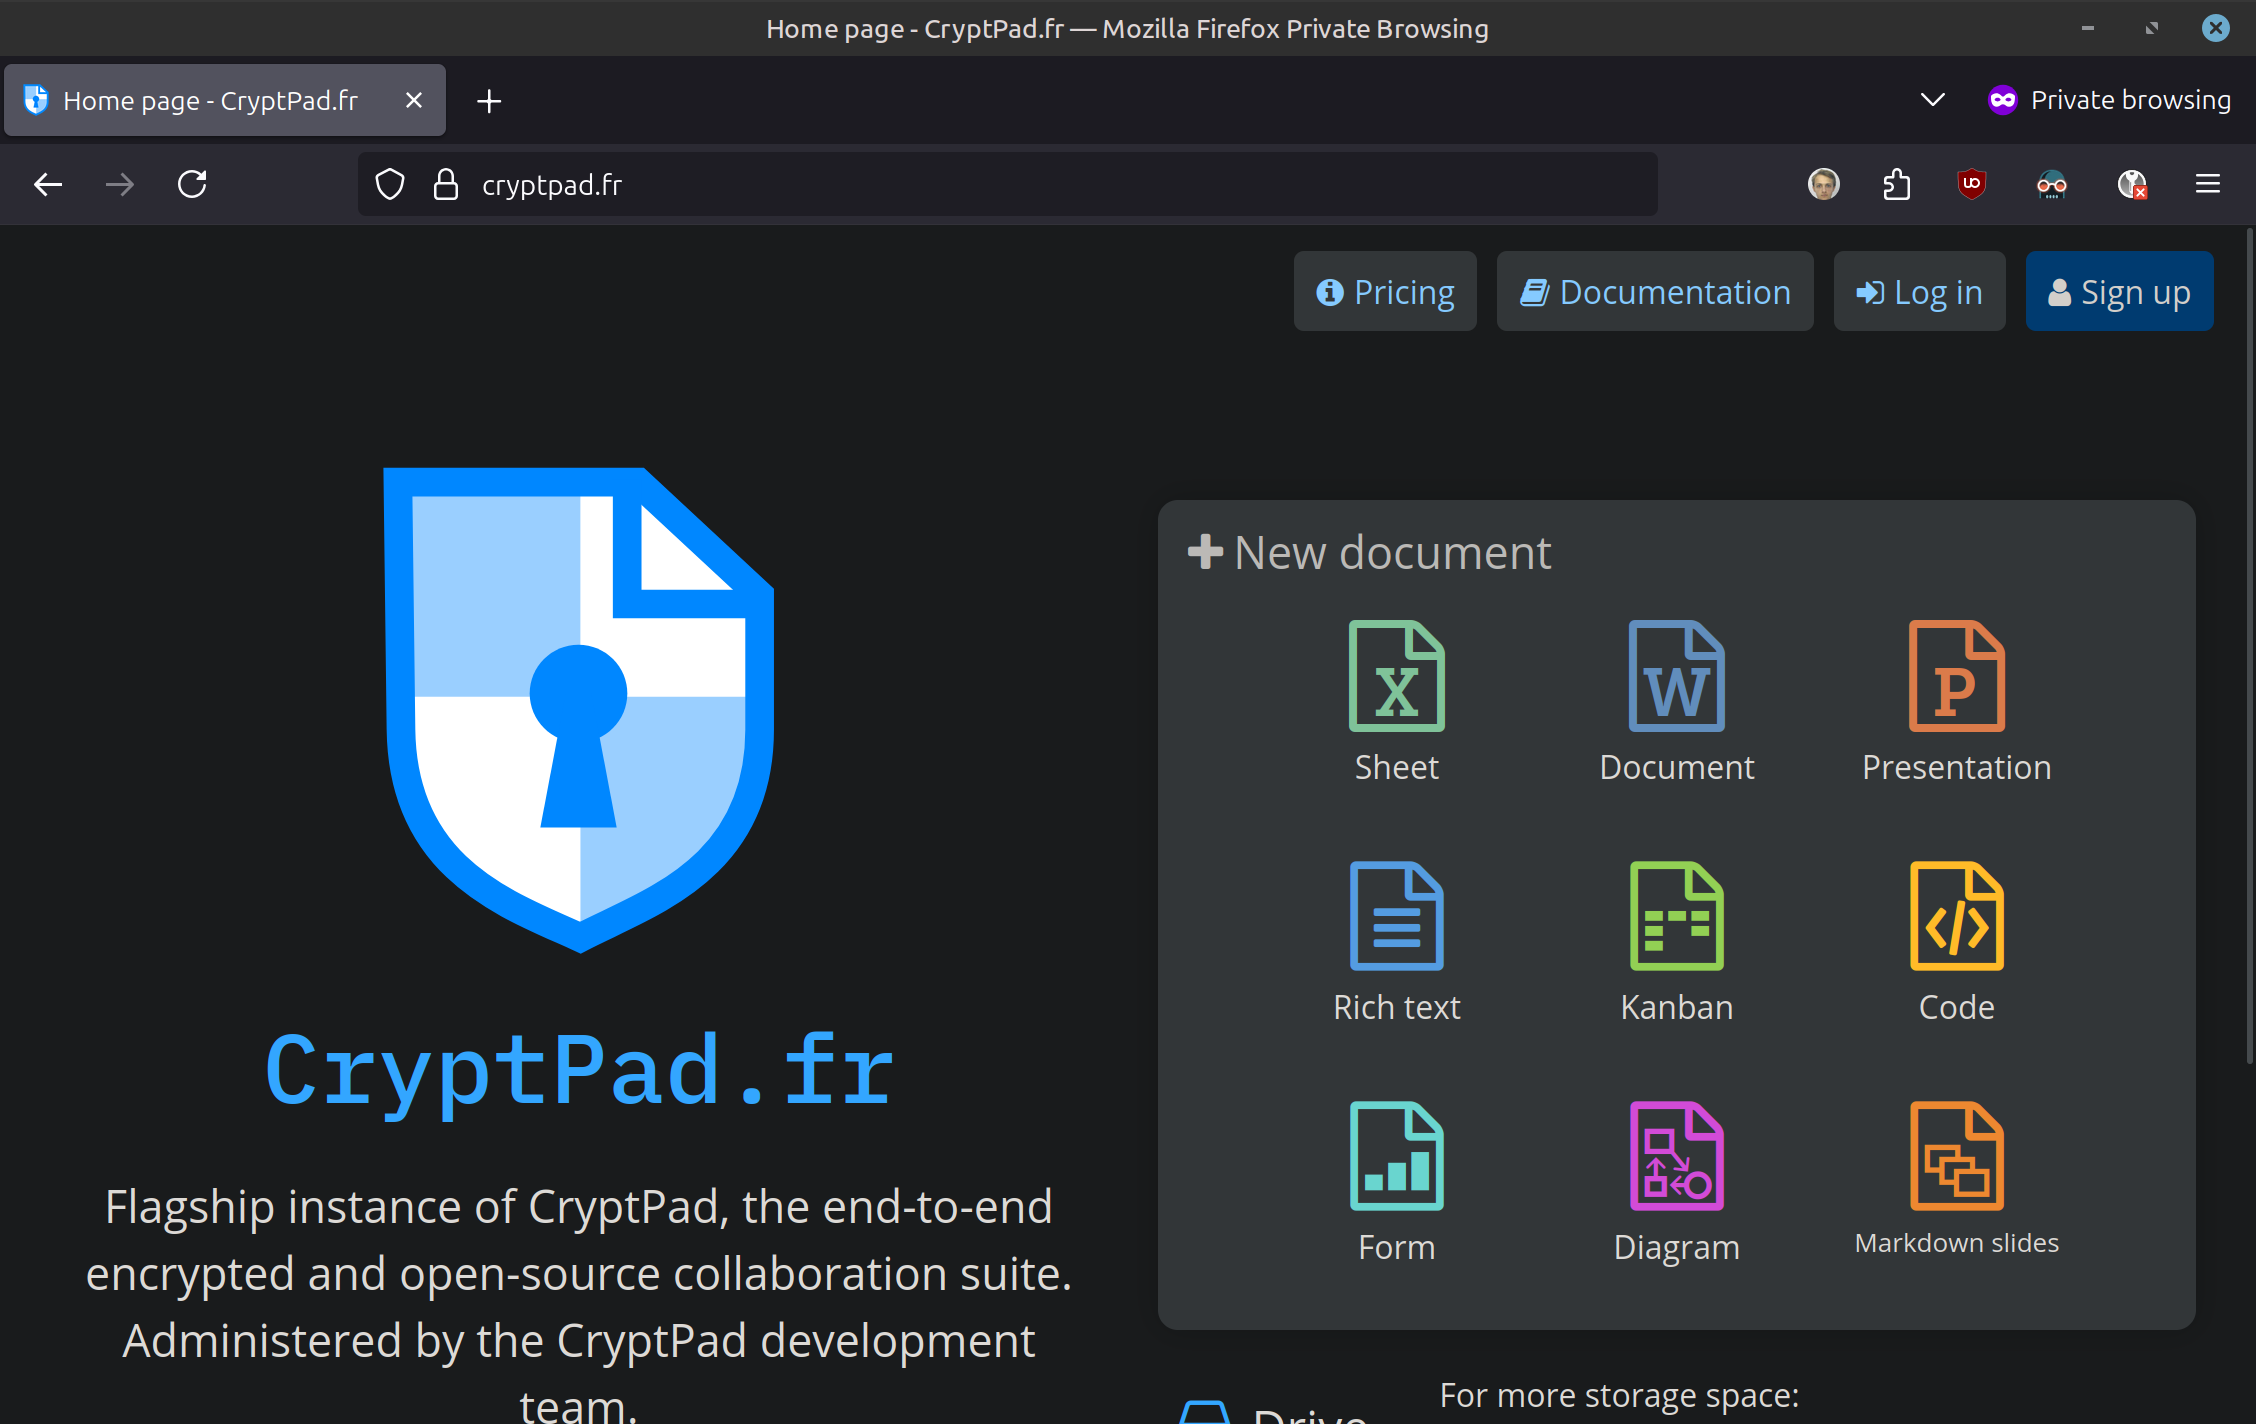Open the Log in page
Image resolution: width=2256 pixels, height=1424 pixels.
[1919, 292]
